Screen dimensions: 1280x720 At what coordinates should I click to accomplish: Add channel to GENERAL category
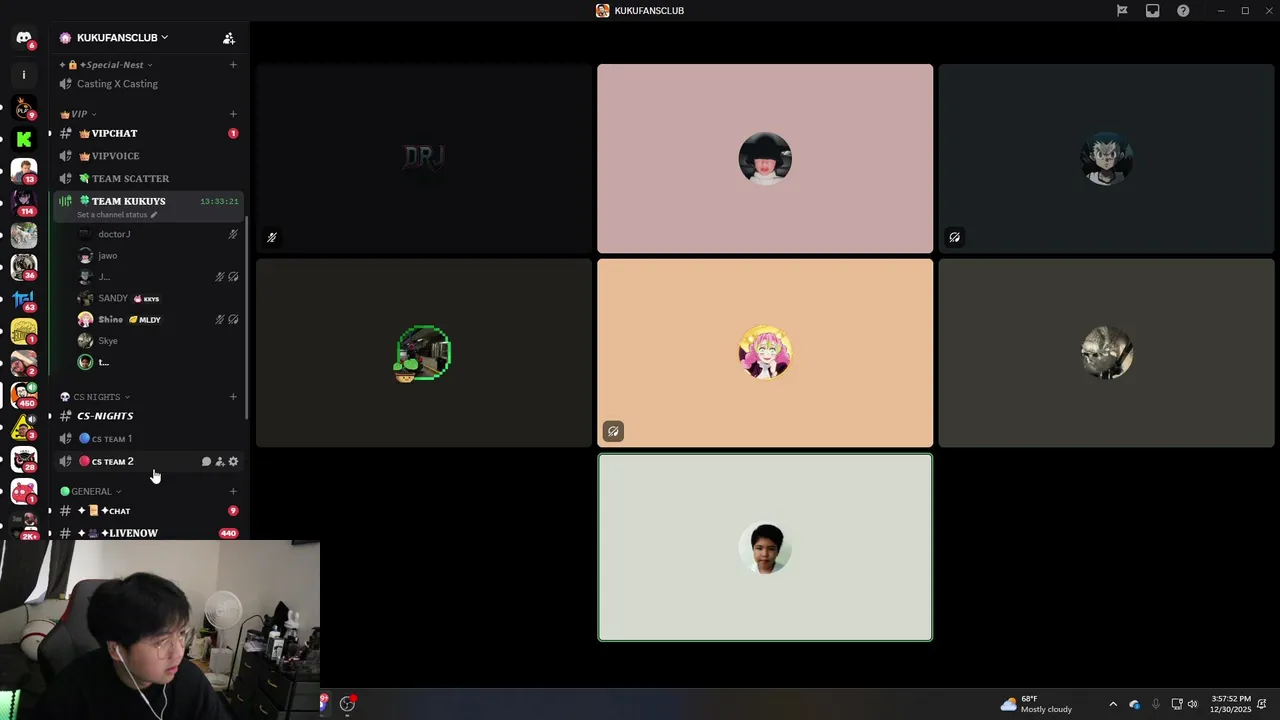click(x=233, y=491)
